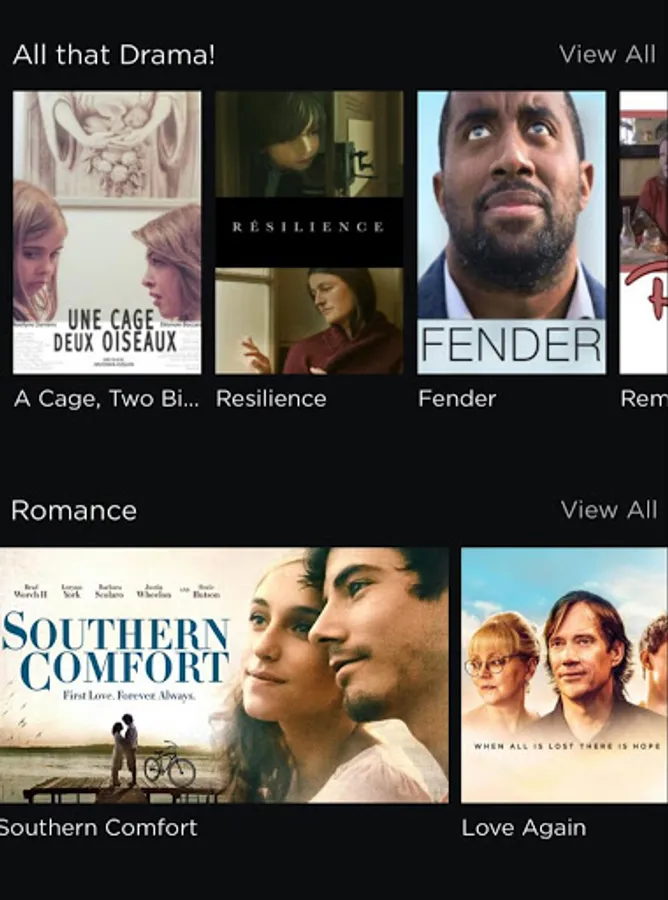Open the Une Cage Deux Oiseaux poster
The width and height of the screenshot is (668, 900).
click(x=107, y=232)
